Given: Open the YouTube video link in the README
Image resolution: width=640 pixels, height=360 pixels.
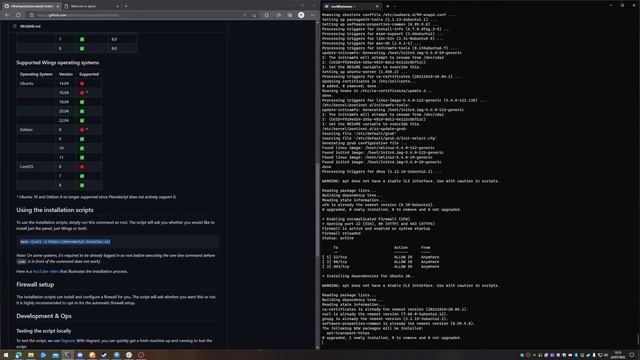Looking at the screenshot, I should (46, 271).
